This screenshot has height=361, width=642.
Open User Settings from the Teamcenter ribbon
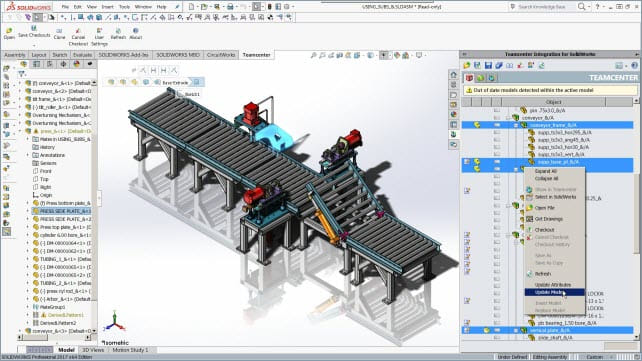(99, 31)
